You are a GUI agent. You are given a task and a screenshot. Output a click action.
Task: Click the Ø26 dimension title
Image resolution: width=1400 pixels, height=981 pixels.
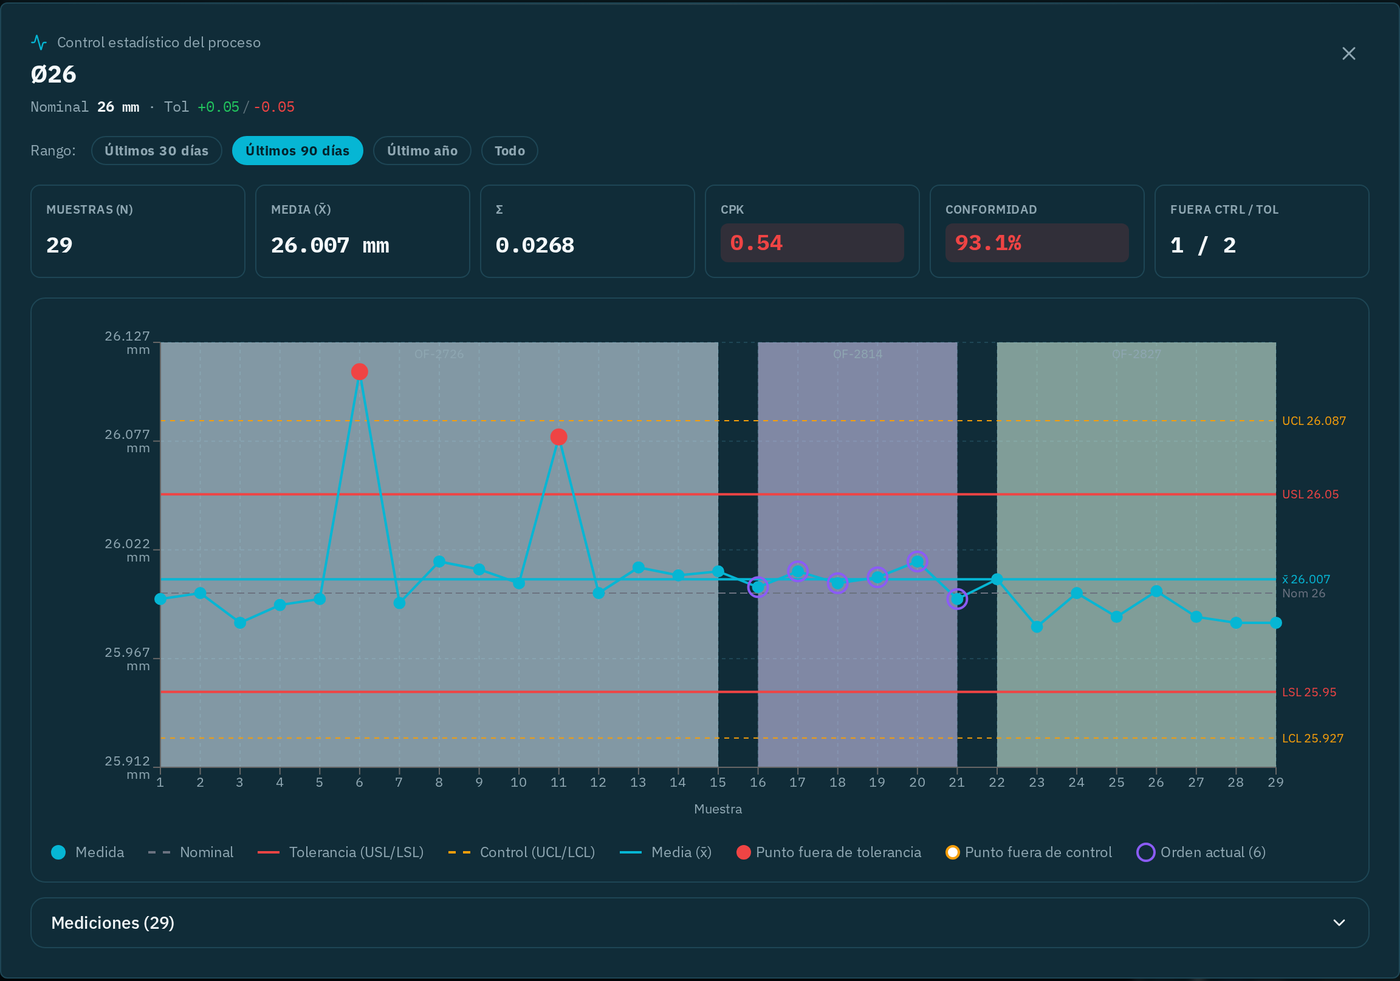tap(54, 74)
